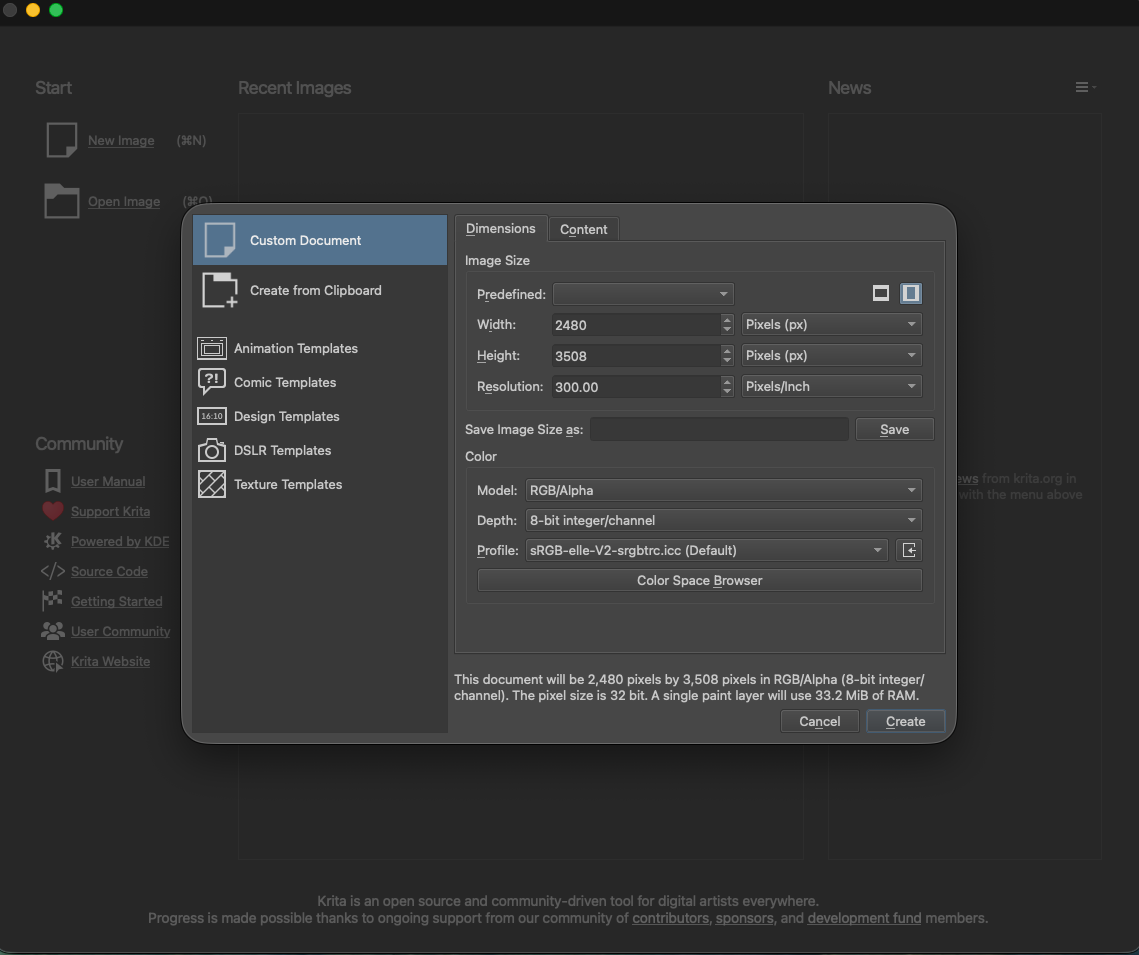
Task: Click Save next to image size name
Action: (894, 429)
